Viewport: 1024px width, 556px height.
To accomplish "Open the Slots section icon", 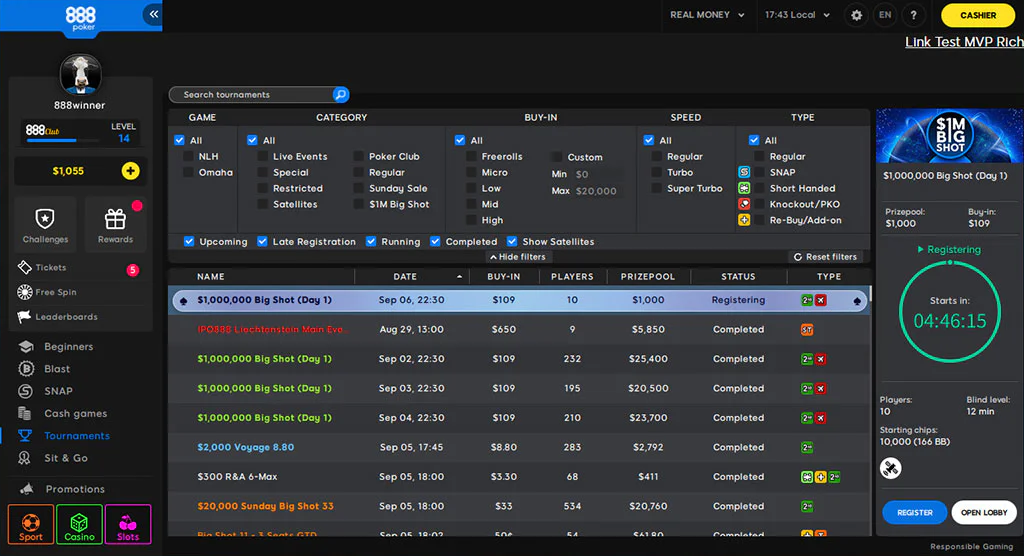I will 127,525.
